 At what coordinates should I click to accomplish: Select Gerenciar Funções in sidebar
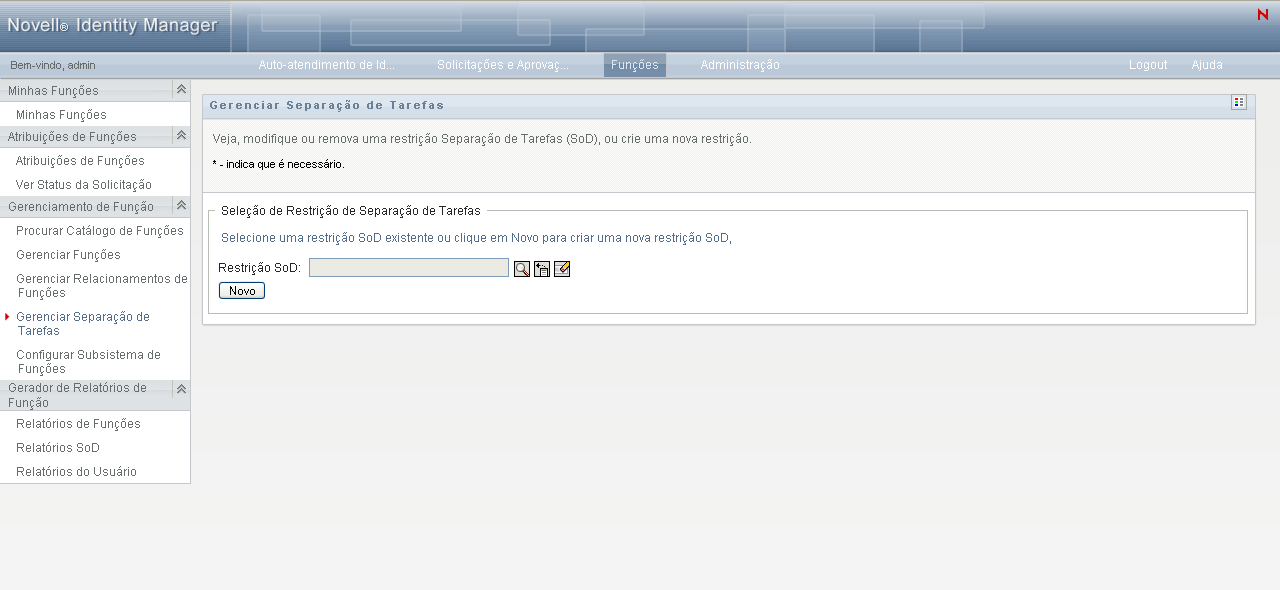click(68, 255)
